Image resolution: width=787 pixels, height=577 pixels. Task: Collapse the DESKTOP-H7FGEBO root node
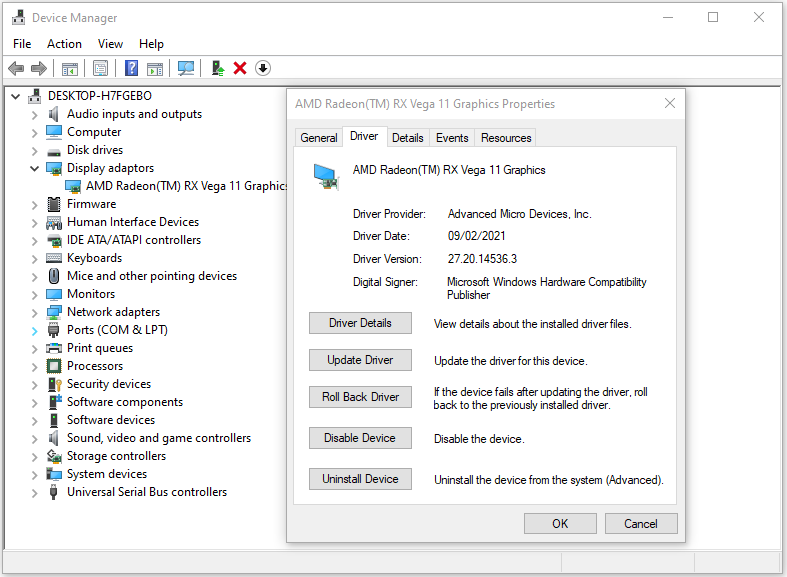pyautogui.click(x=16, y=96)
